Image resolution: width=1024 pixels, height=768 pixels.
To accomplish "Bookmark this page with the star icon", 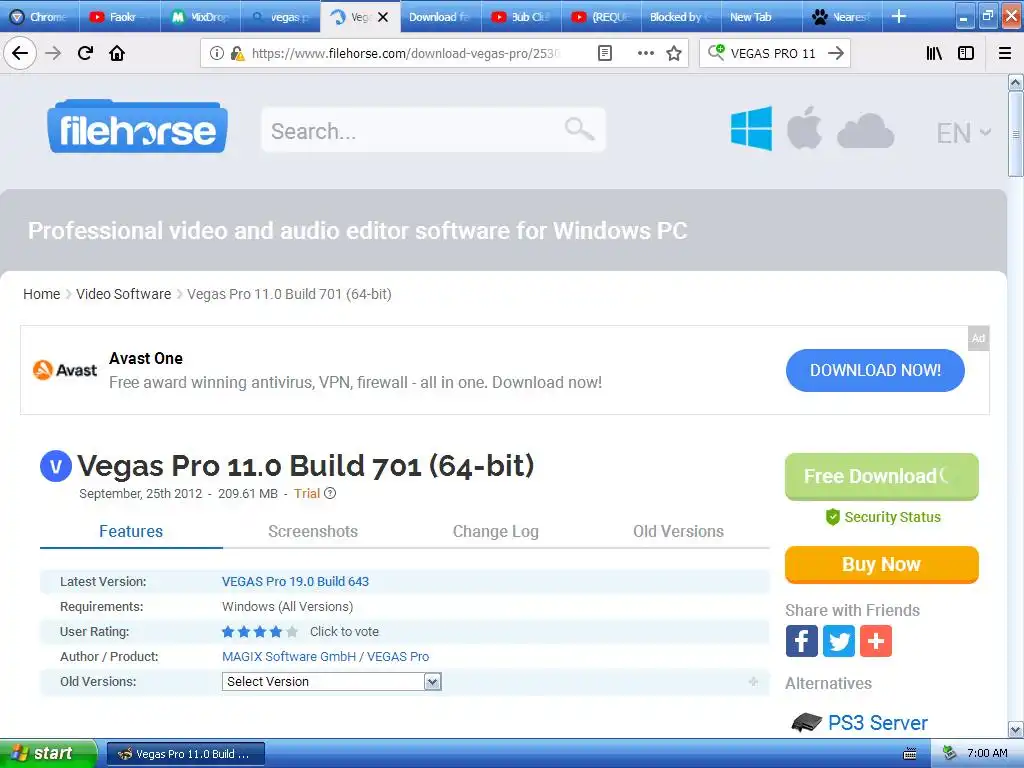I will coord(674,53).
